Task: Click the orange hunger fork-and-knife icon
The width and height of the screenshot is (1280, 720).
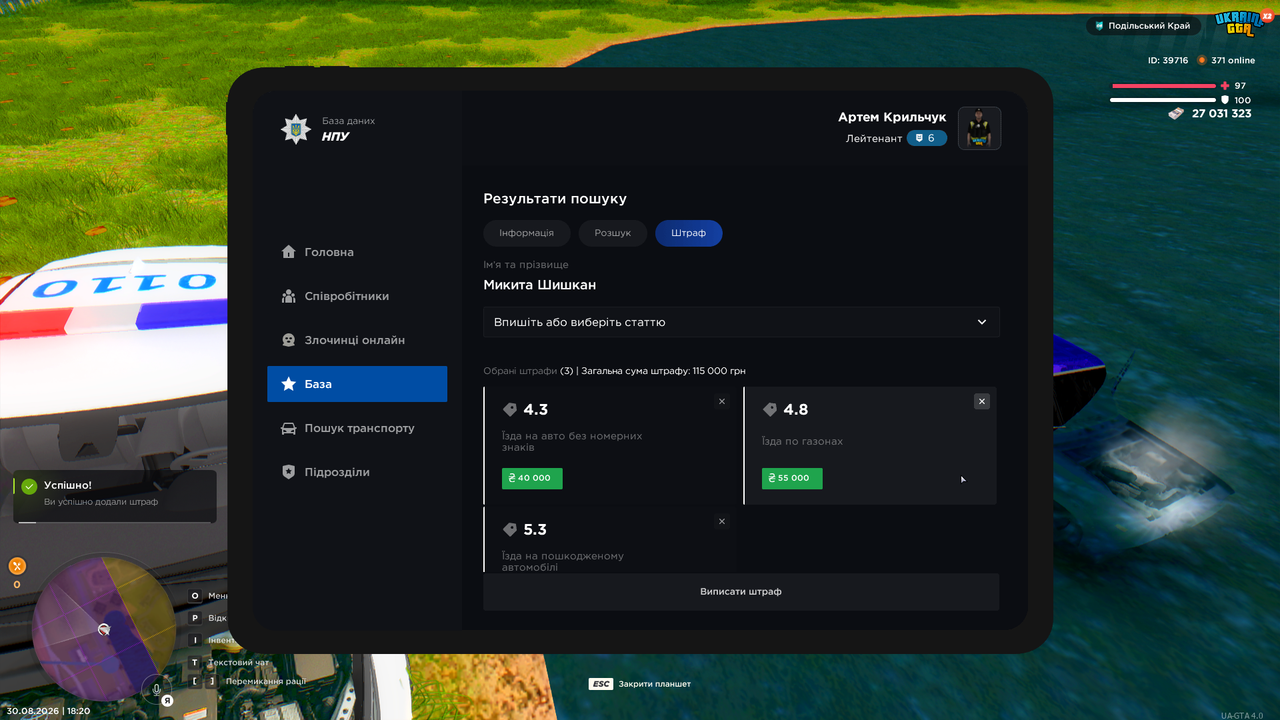Action: (x=17, y=566)
